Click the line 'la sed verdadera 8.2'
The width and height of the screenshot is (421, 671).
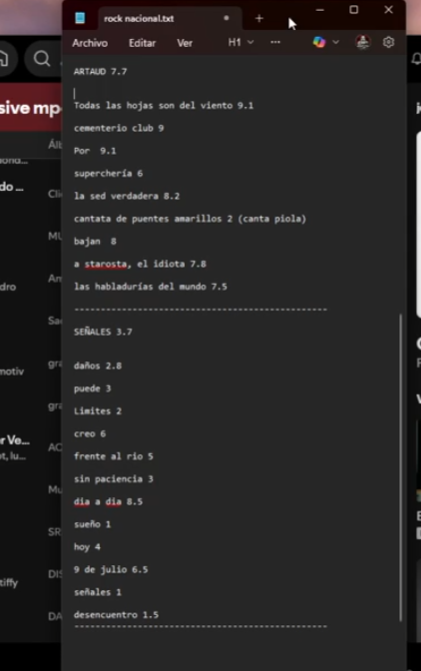(x=127, y=196)
